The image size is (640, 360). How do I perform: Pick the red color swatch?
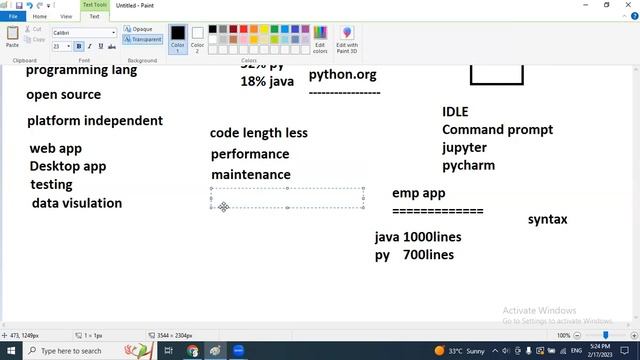tap(244, 29)
